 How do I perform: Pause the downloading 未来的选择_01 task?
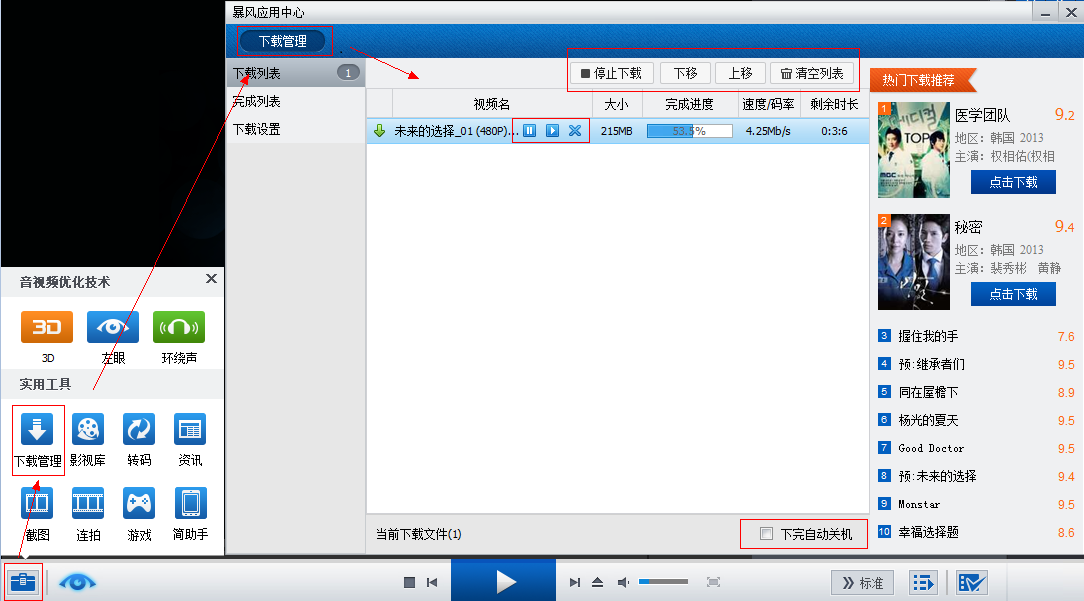pos(529,130)
